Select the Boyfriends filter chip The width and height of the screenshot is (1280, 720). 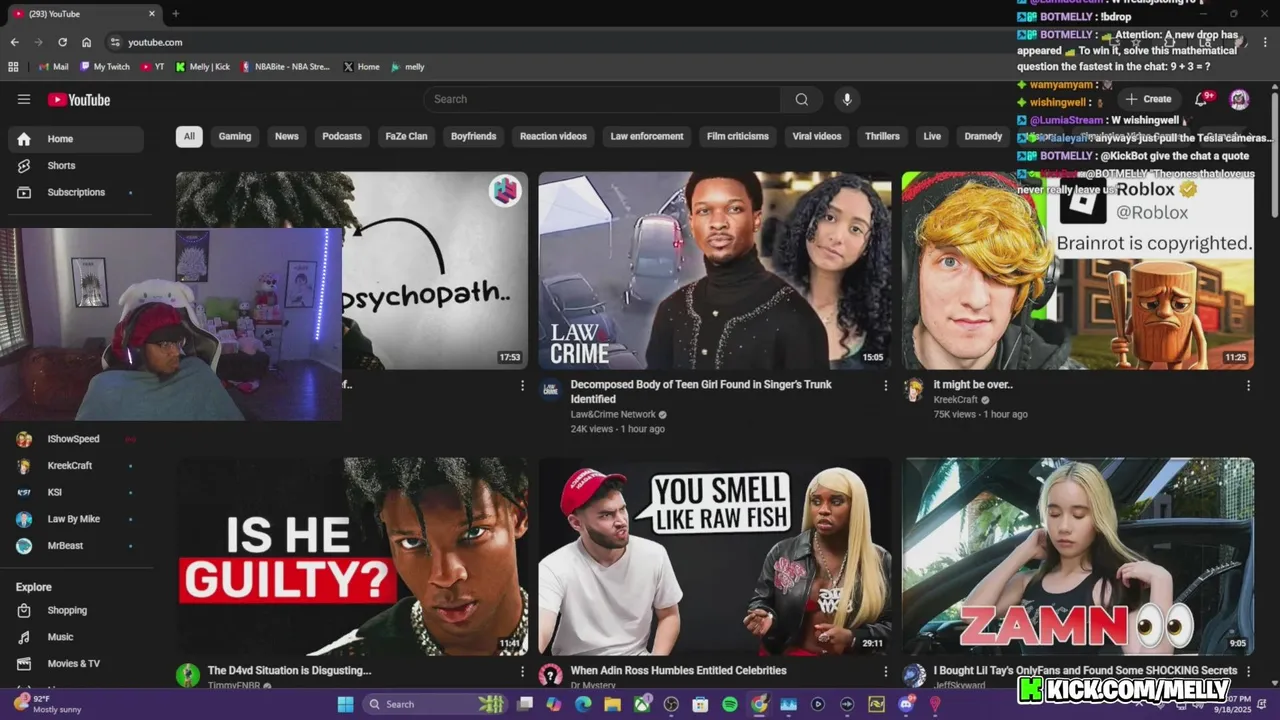[473, 136]
